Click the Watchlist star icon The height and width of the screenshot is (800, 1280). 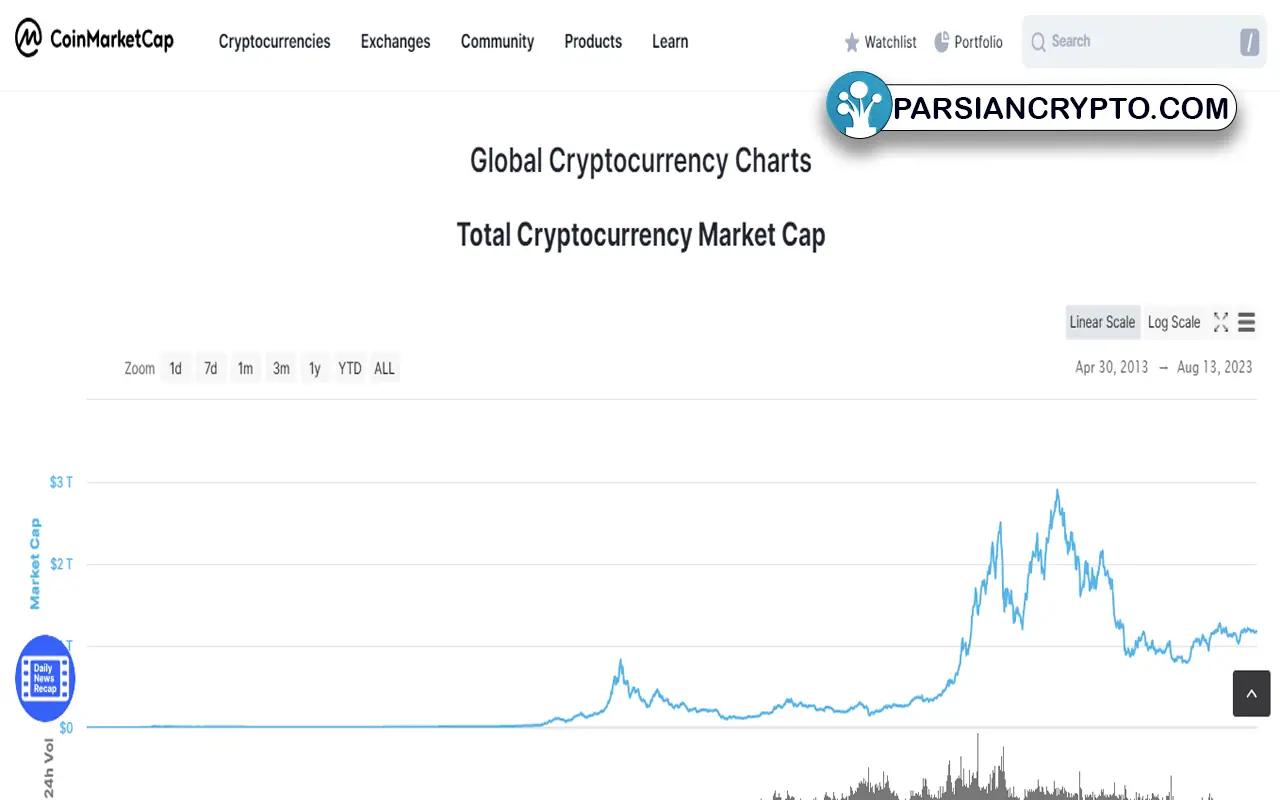click(852, 42)
